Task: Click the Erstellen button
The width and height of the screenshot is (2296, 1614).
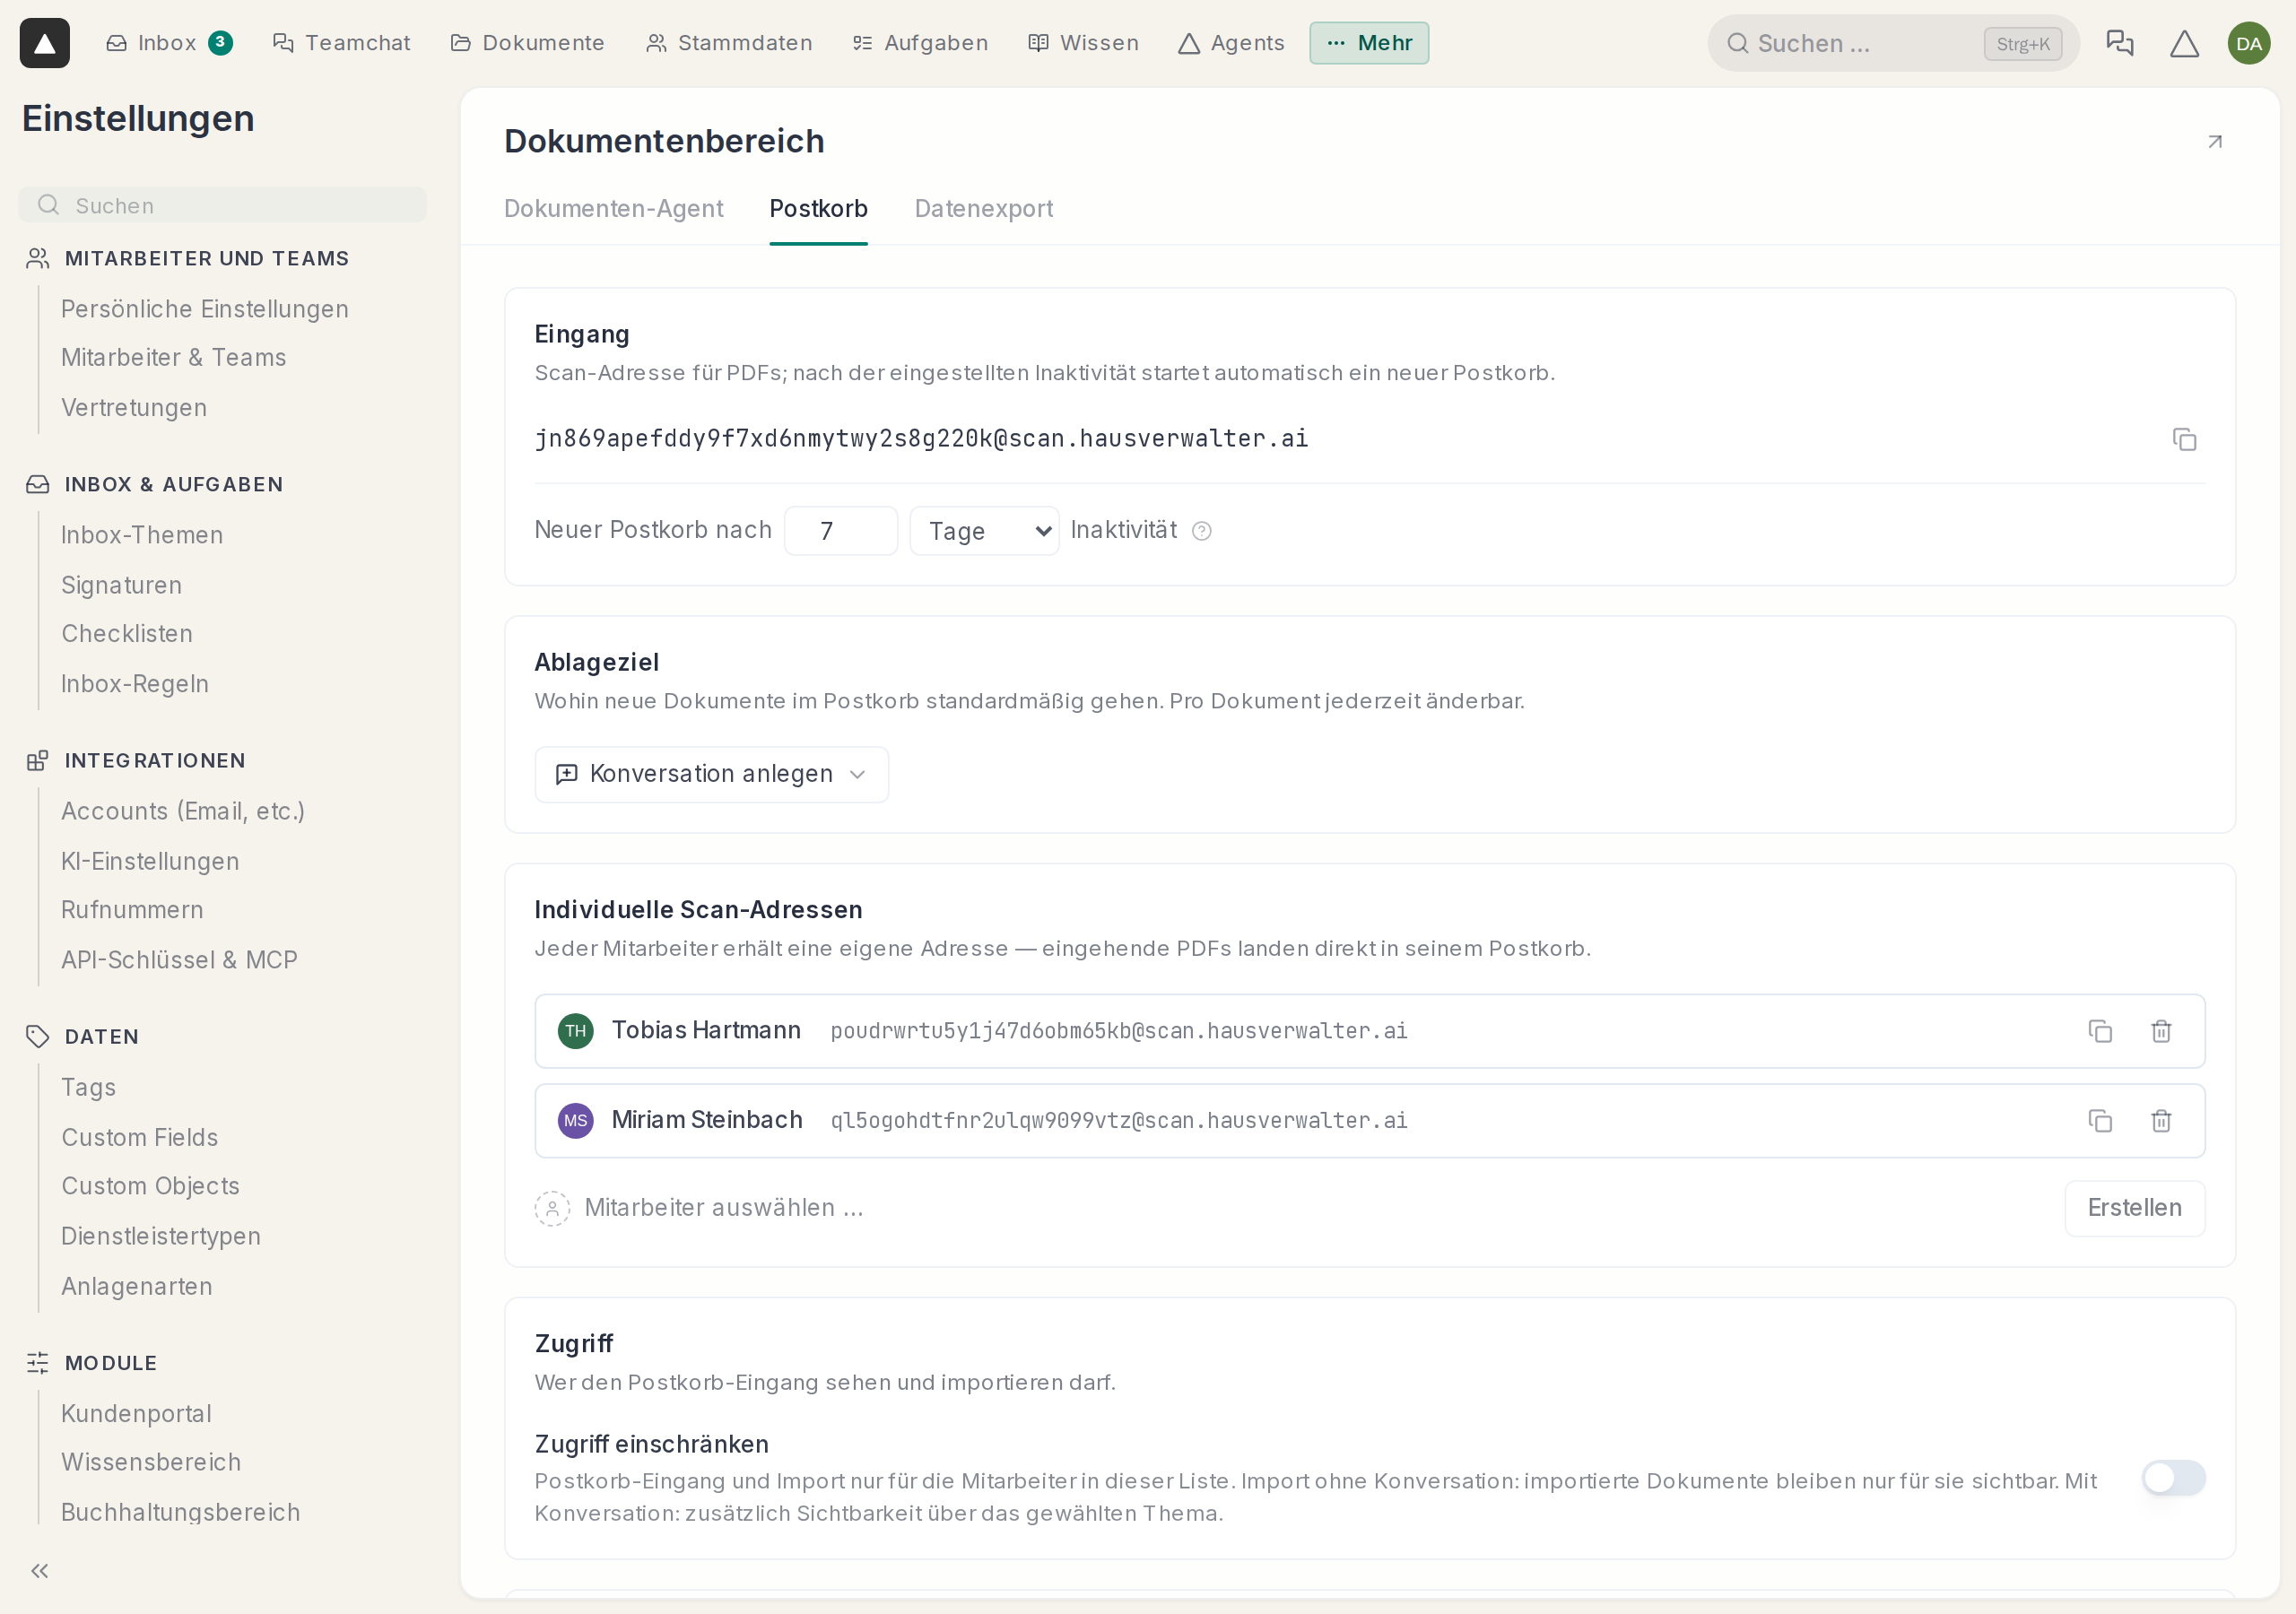Action: (x=2134, y=1208)
